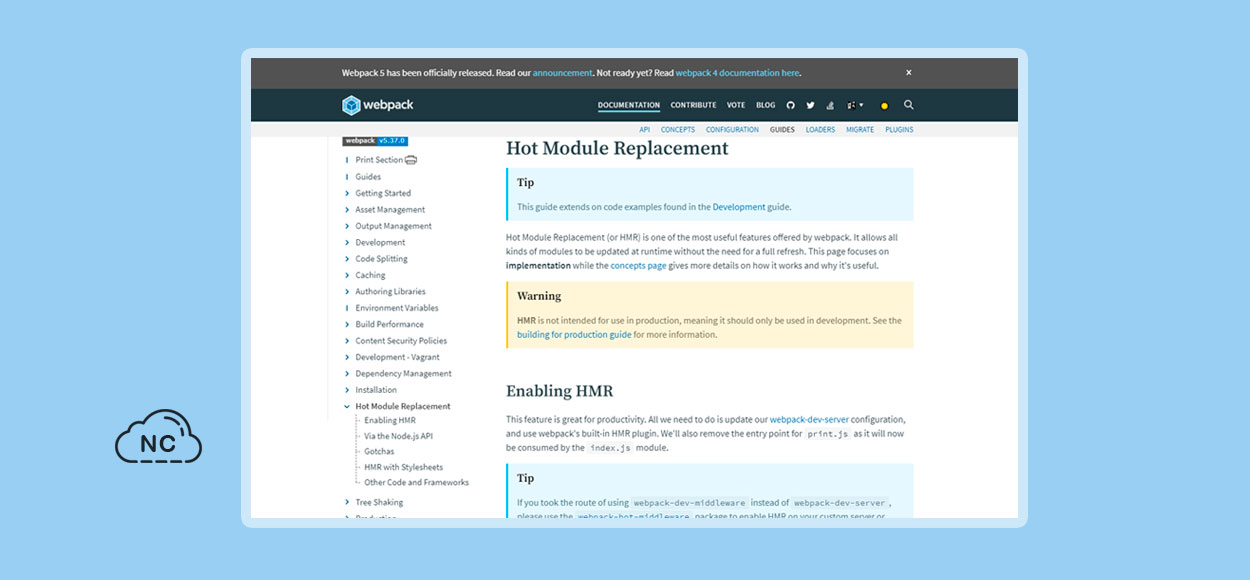
Task: Open the Development guide link in Tip
Action: point(739,207)
